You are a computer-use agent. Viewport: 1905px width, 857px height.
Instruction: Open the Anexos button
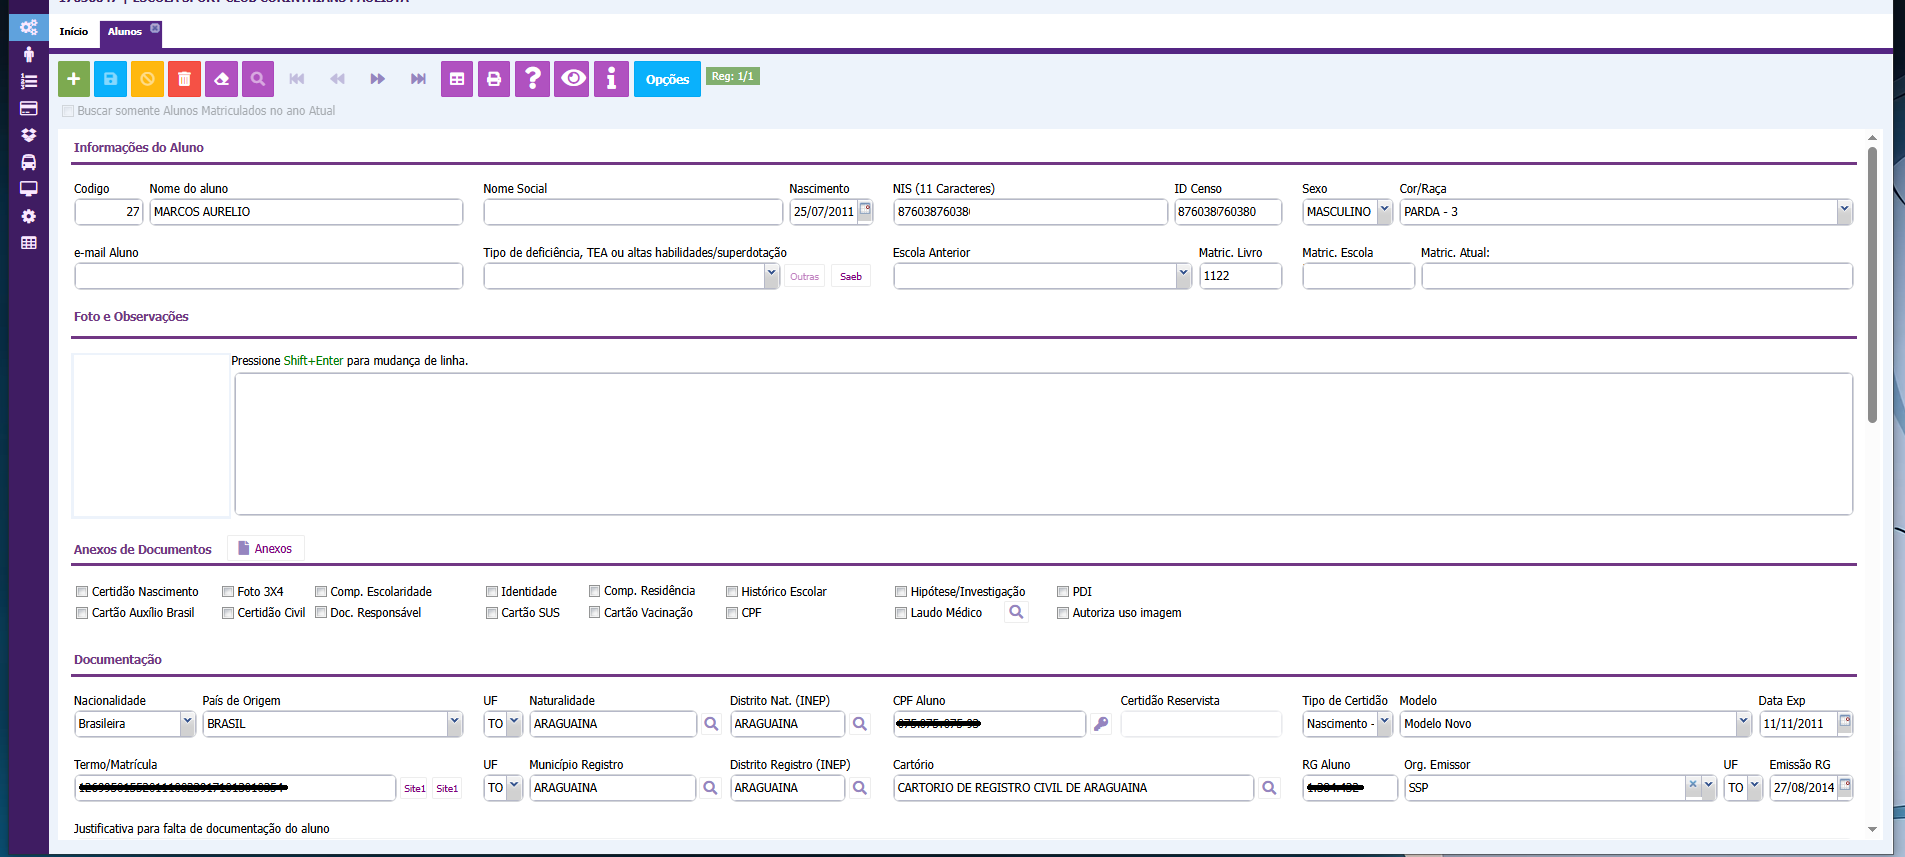pyautogui.click(x=265, y=549)
